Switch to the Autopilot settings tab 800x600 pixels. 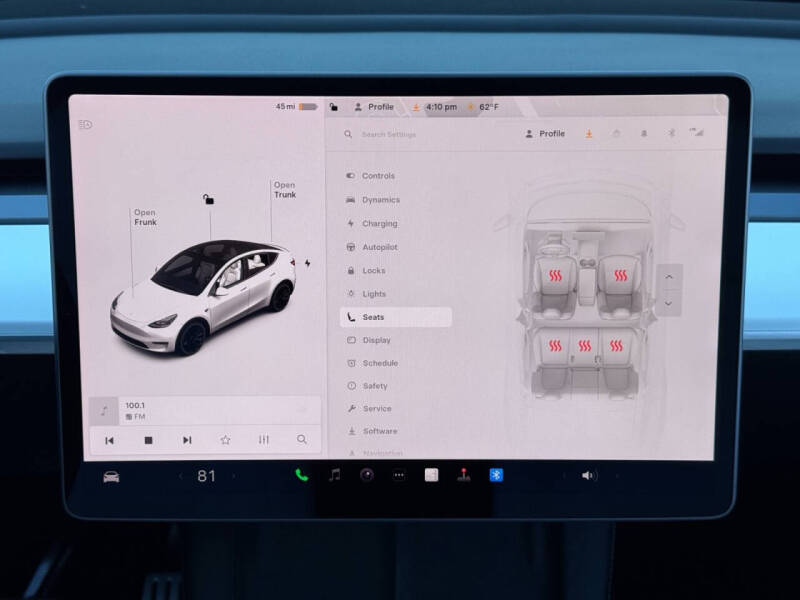point(380,246)
